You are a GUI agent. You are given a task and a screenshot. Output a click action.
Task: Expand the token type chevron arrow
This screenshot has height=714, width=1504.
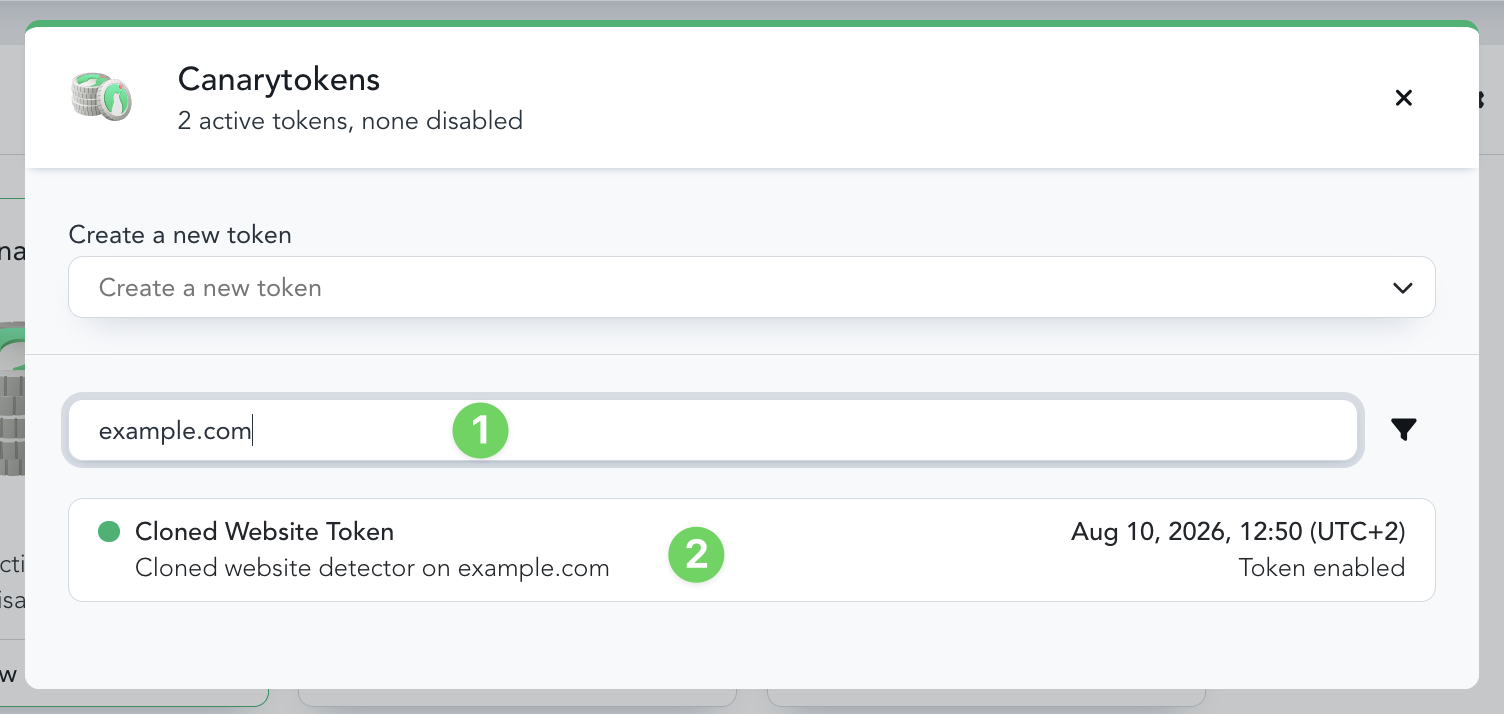click(x=1402, y=288)
